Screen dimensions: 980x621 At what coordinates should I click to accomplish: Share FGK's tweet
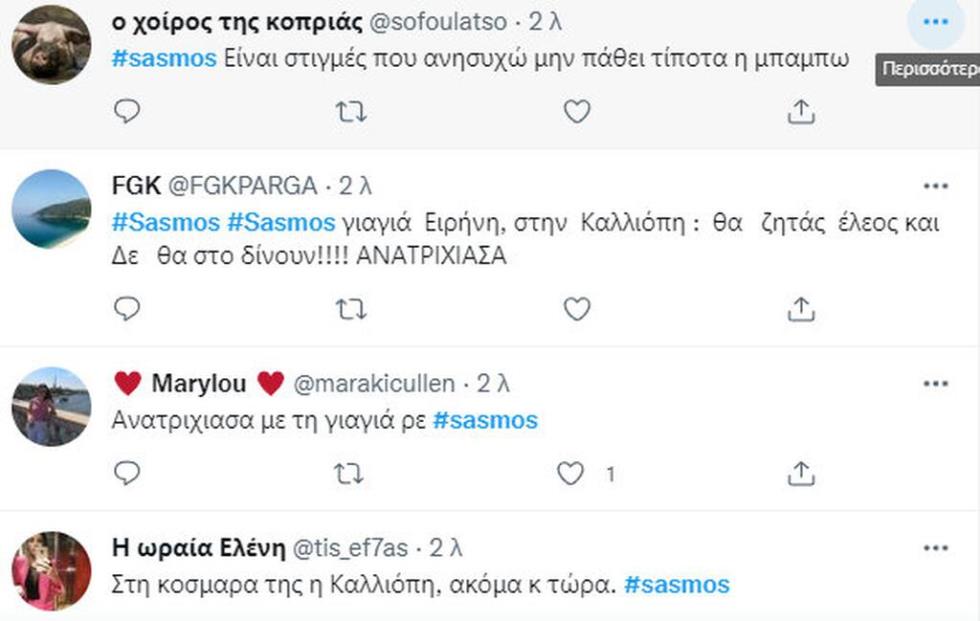[800, 310]
